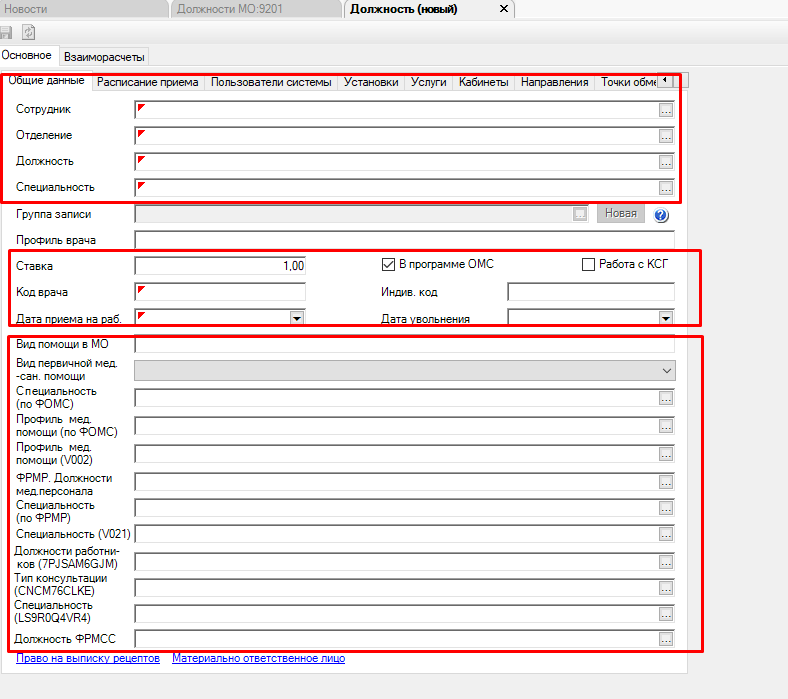This screenshot has width=788, height=699.
Task: Open the Направления tab
Action: tap(555, 82)
